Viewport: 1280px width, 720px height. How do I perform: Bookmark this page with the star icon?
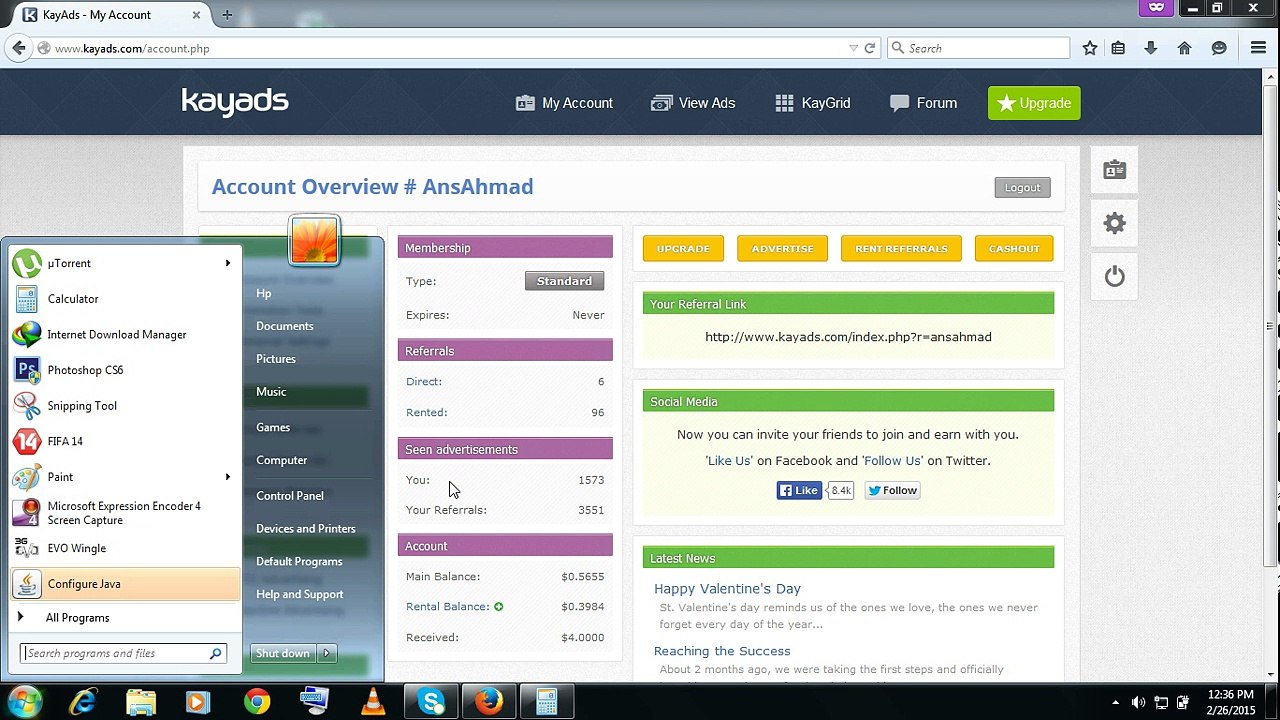[1090, 48]
